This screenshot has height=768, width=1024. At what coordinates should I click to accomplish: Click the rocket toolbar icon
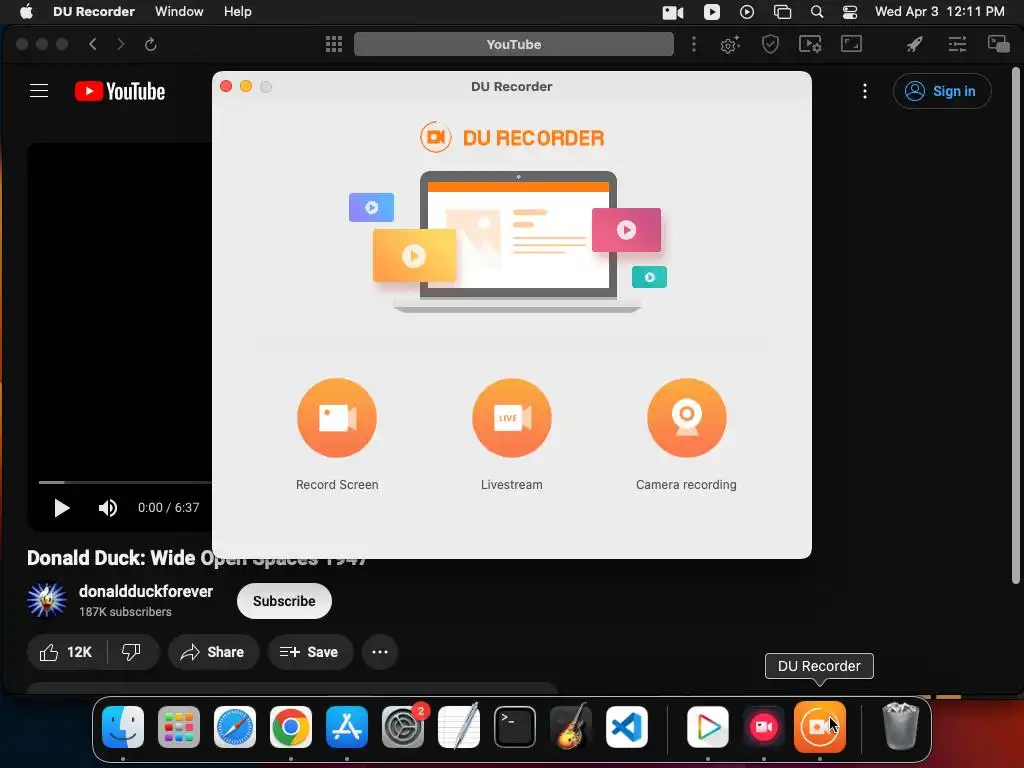(914, 44)
